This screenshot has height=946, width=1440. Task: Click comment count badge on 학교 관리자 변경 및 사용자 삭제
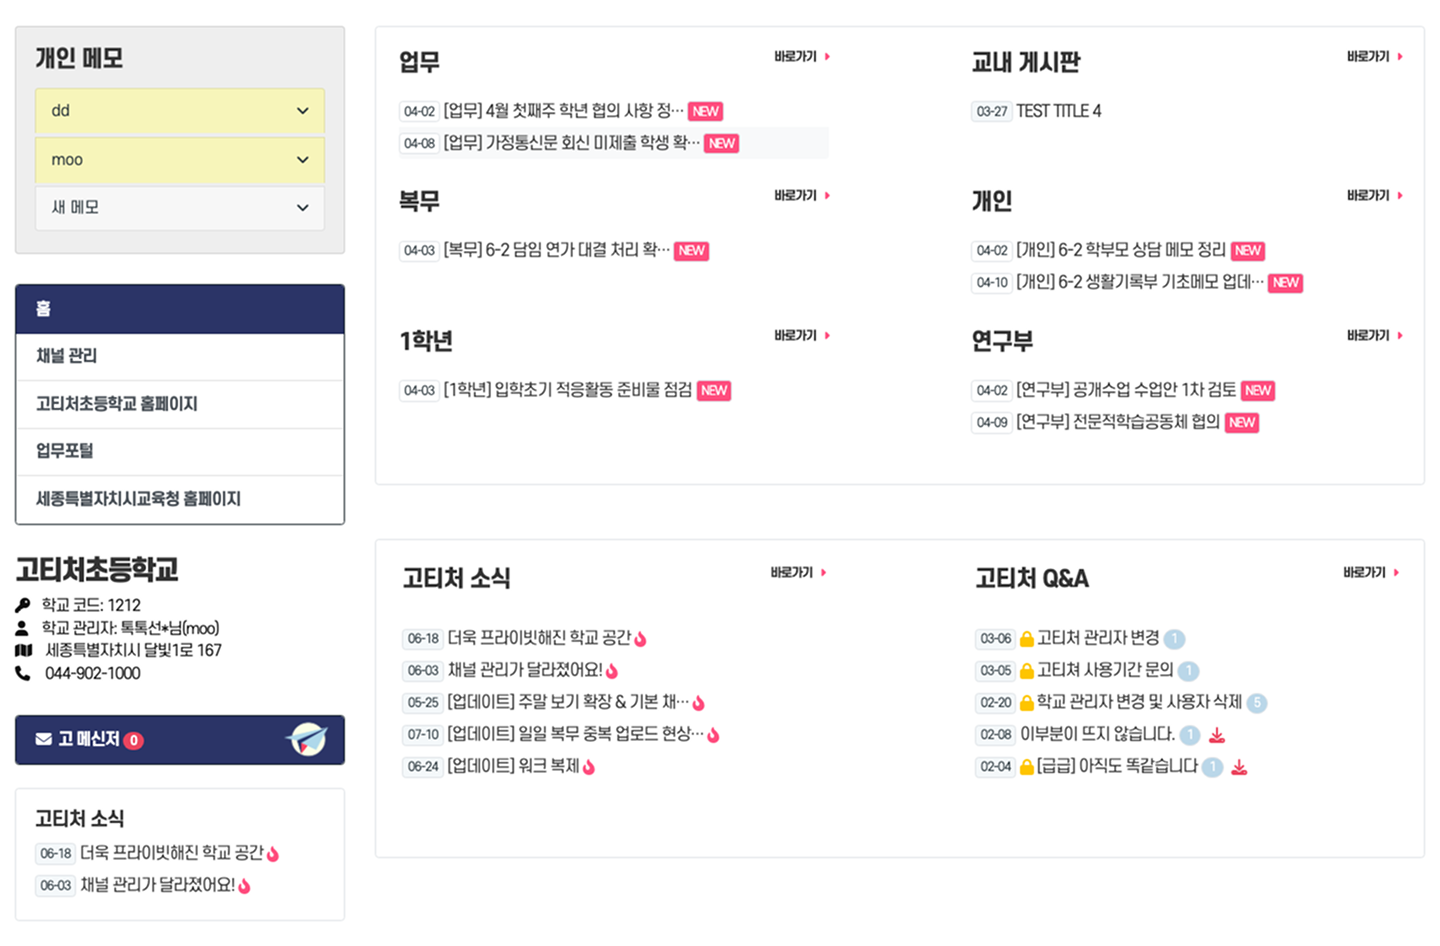pyautogui.click(x=1257, y=703)
